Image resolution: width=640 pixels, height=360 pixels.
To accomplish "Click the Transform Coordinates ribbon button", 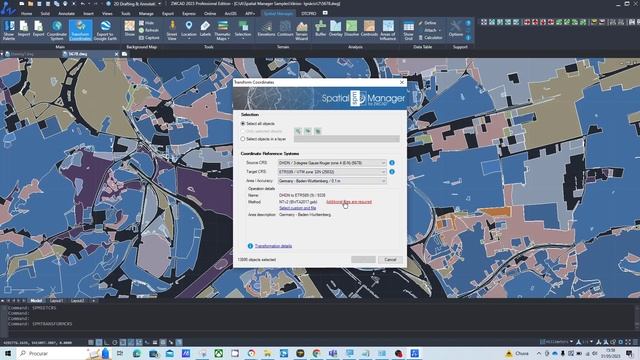I will (80, 30).
